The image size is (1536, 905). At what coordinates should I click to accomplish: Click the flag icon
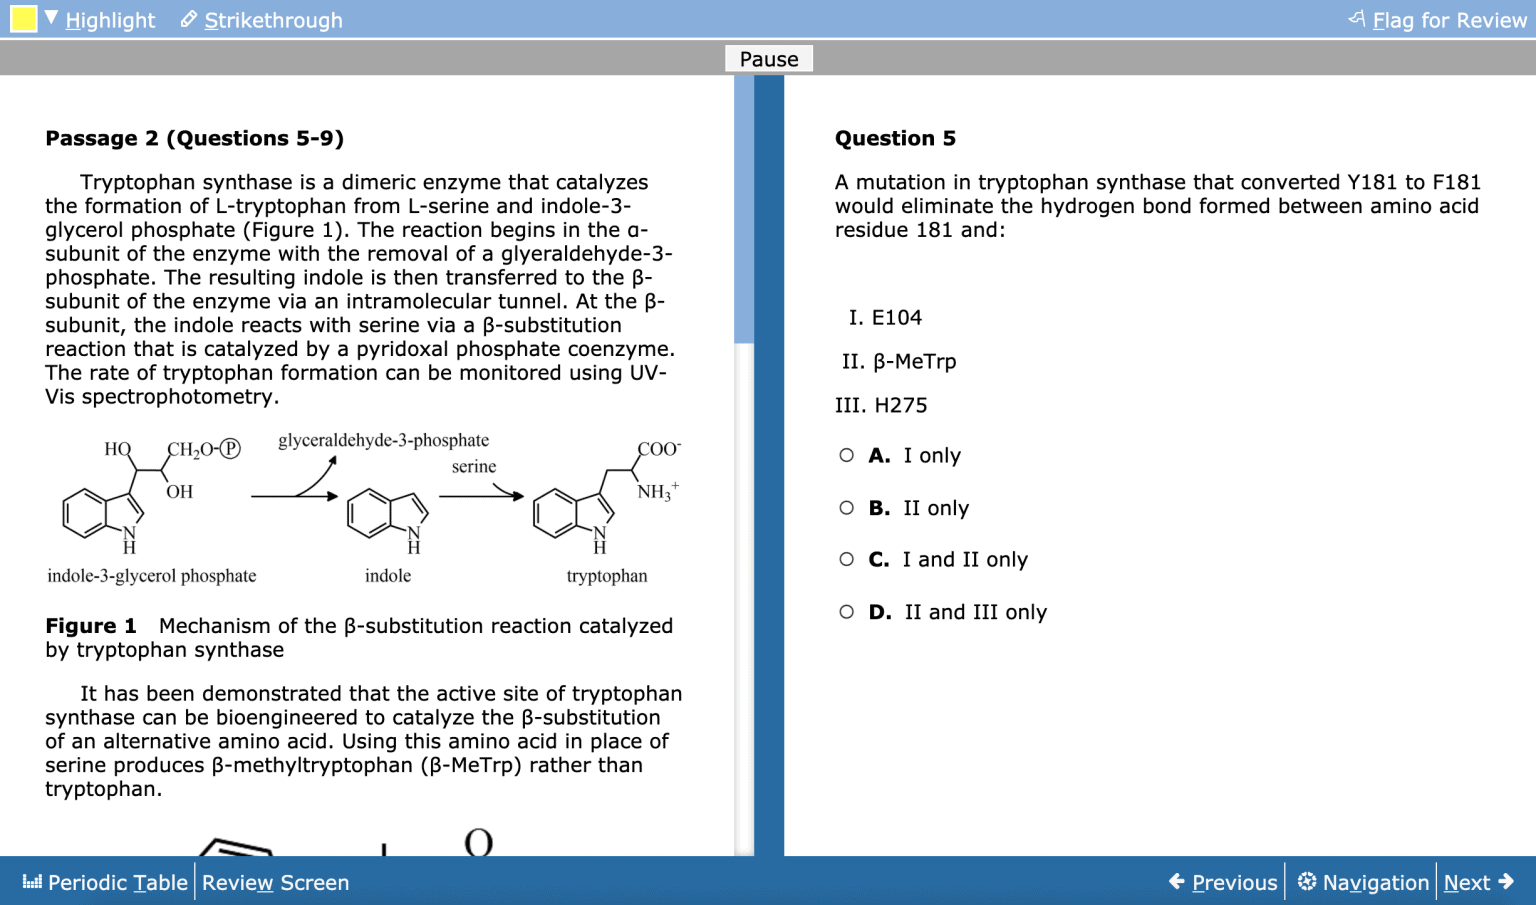pyautogui.click(x=1357, y=18)
